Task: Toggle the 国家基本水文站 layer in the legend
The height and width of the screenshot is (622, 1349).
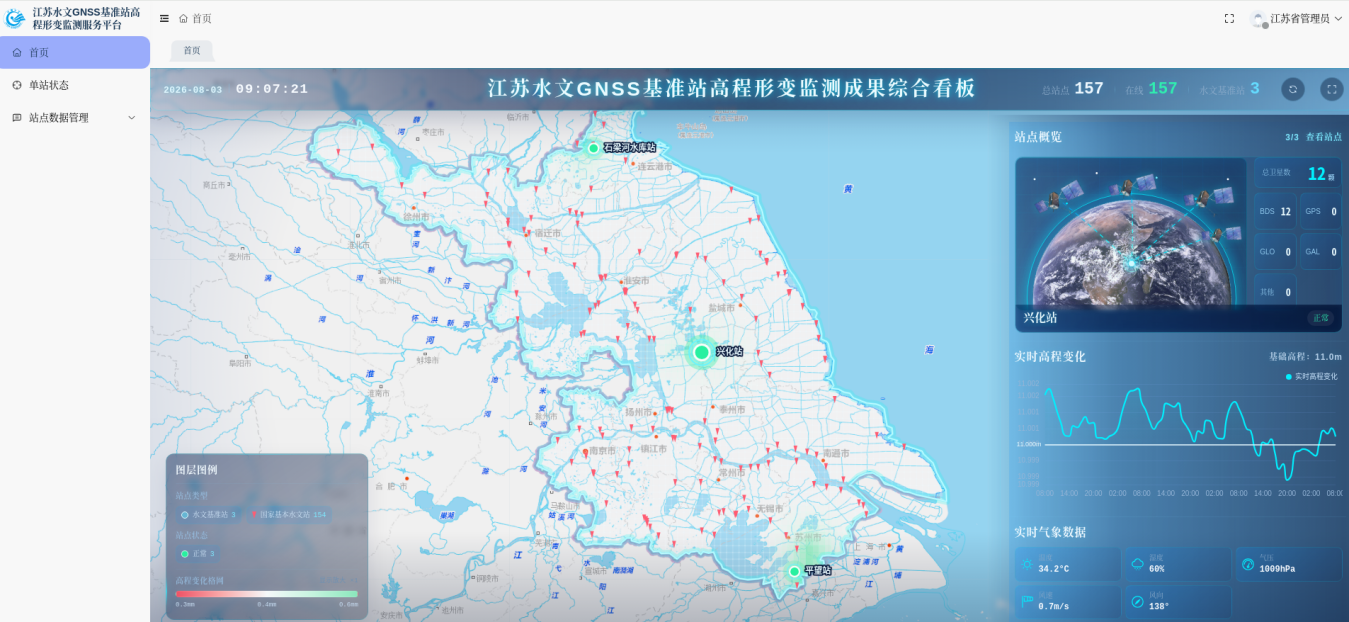Action: (x=290, y=514)
